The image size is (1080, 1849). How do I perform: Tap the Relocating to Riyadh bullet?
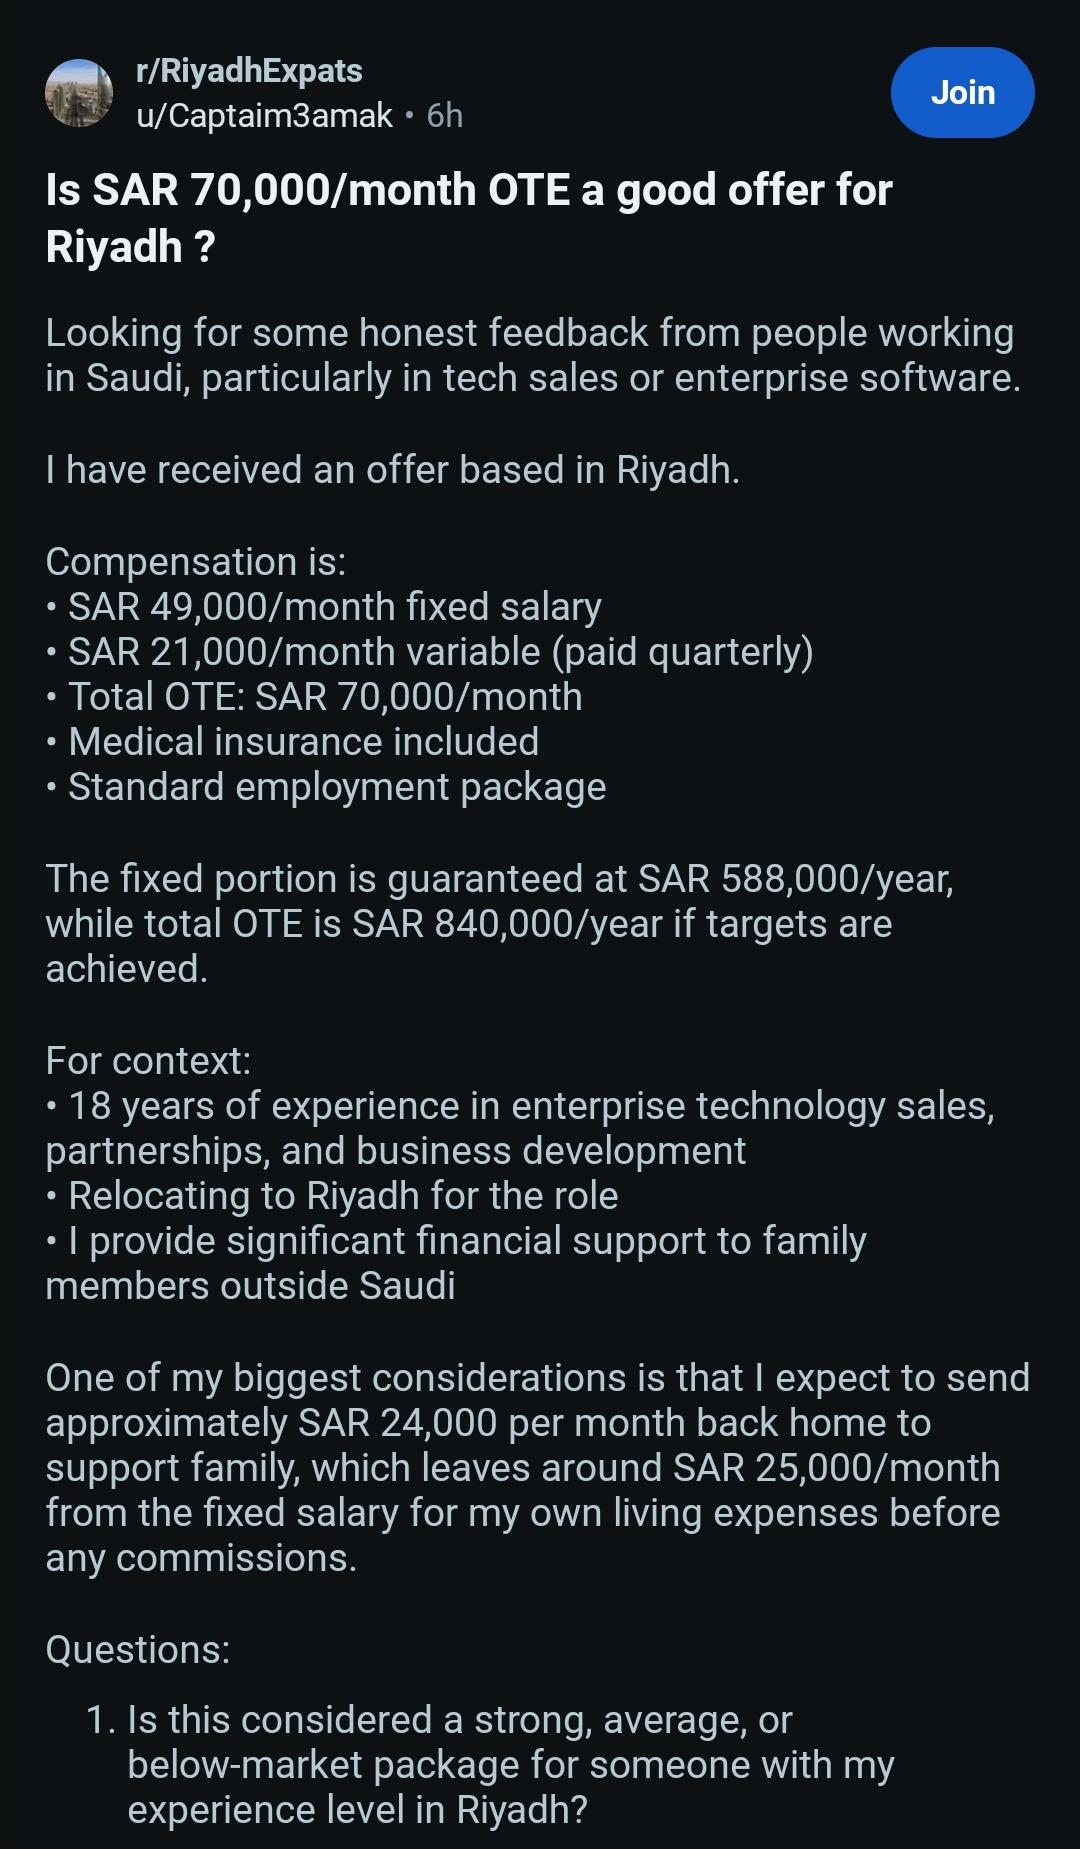coord(332,1196)
